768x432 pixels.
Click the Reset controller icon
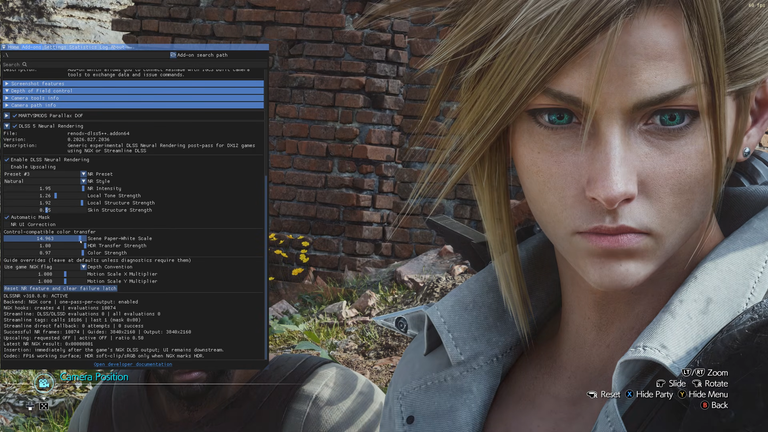point(592,394)
